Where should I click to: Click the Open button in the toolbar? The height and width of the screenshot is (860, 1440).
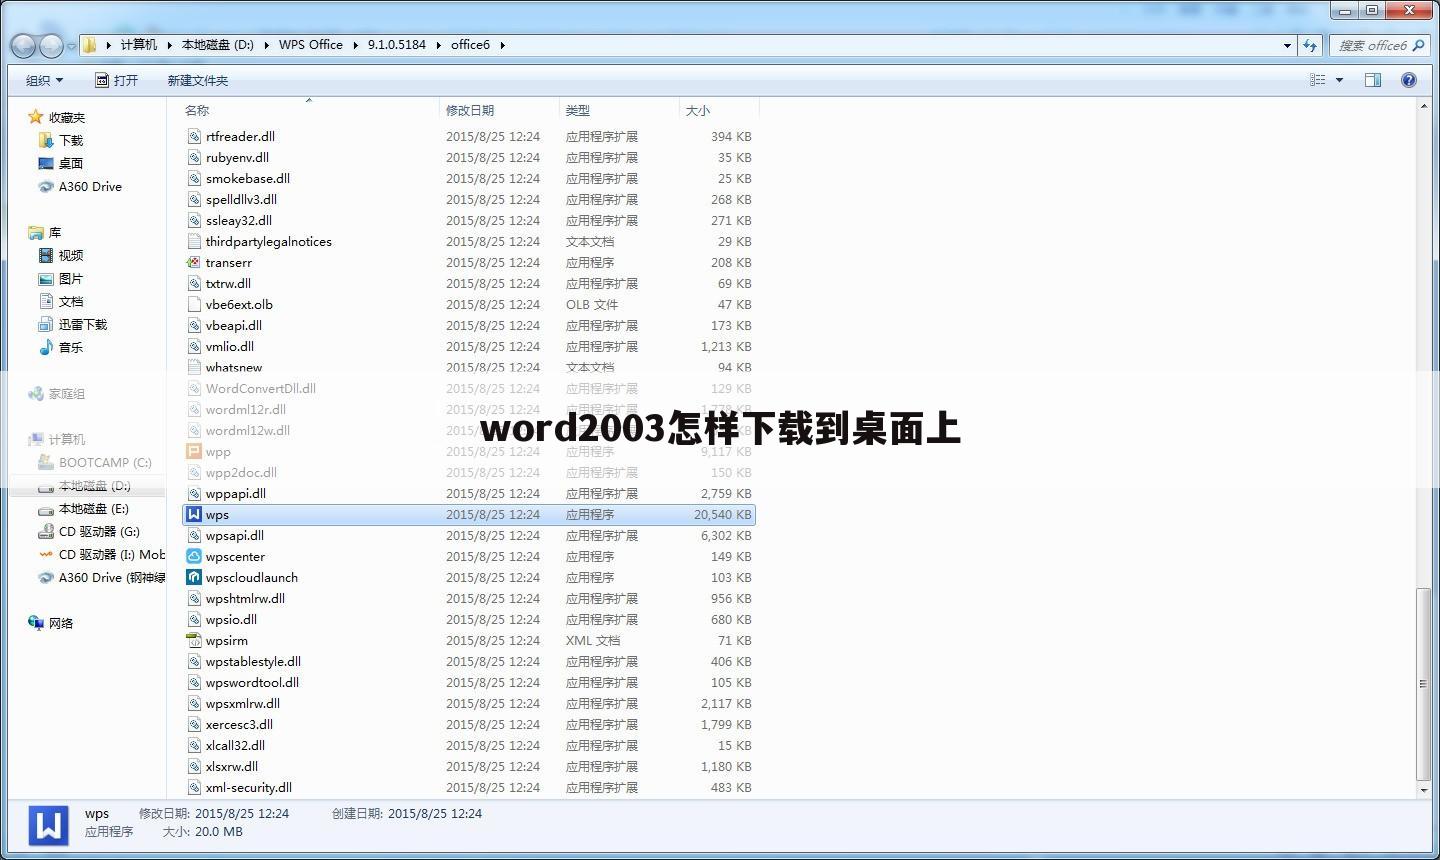[116, 80]
